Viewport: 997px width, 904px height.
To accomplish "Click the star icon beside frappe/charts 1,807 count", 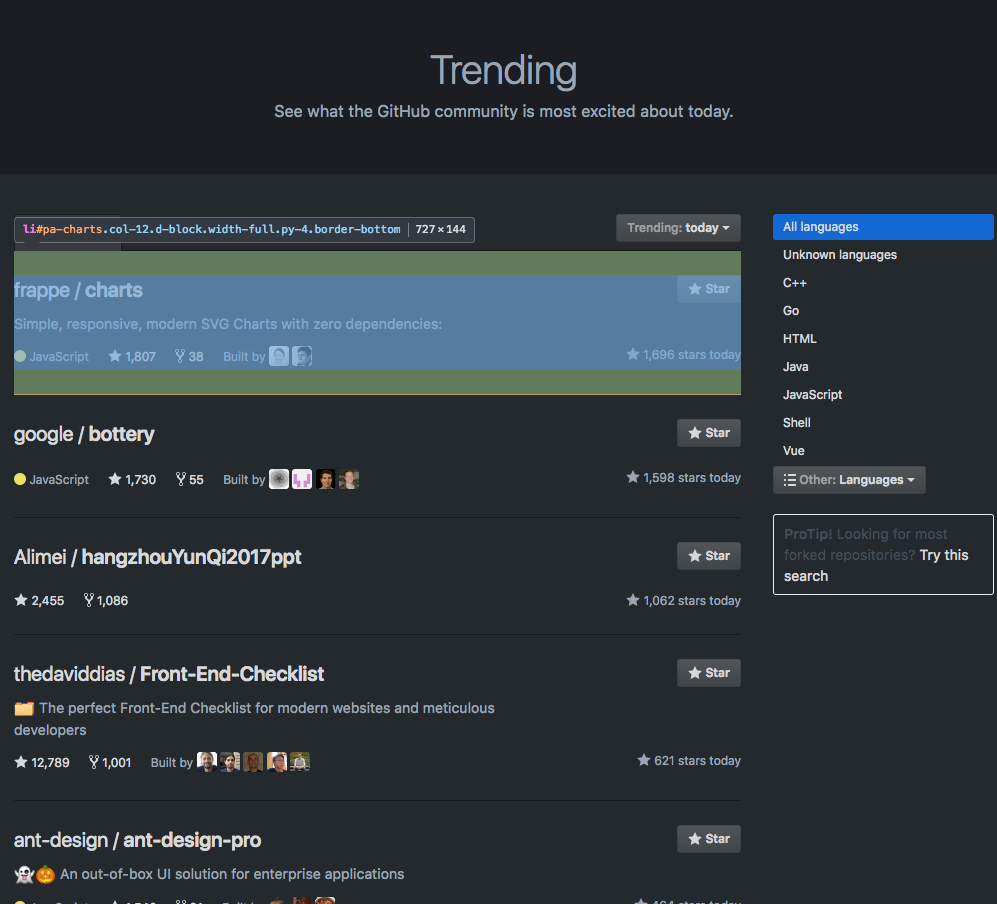I will [116, 356].
